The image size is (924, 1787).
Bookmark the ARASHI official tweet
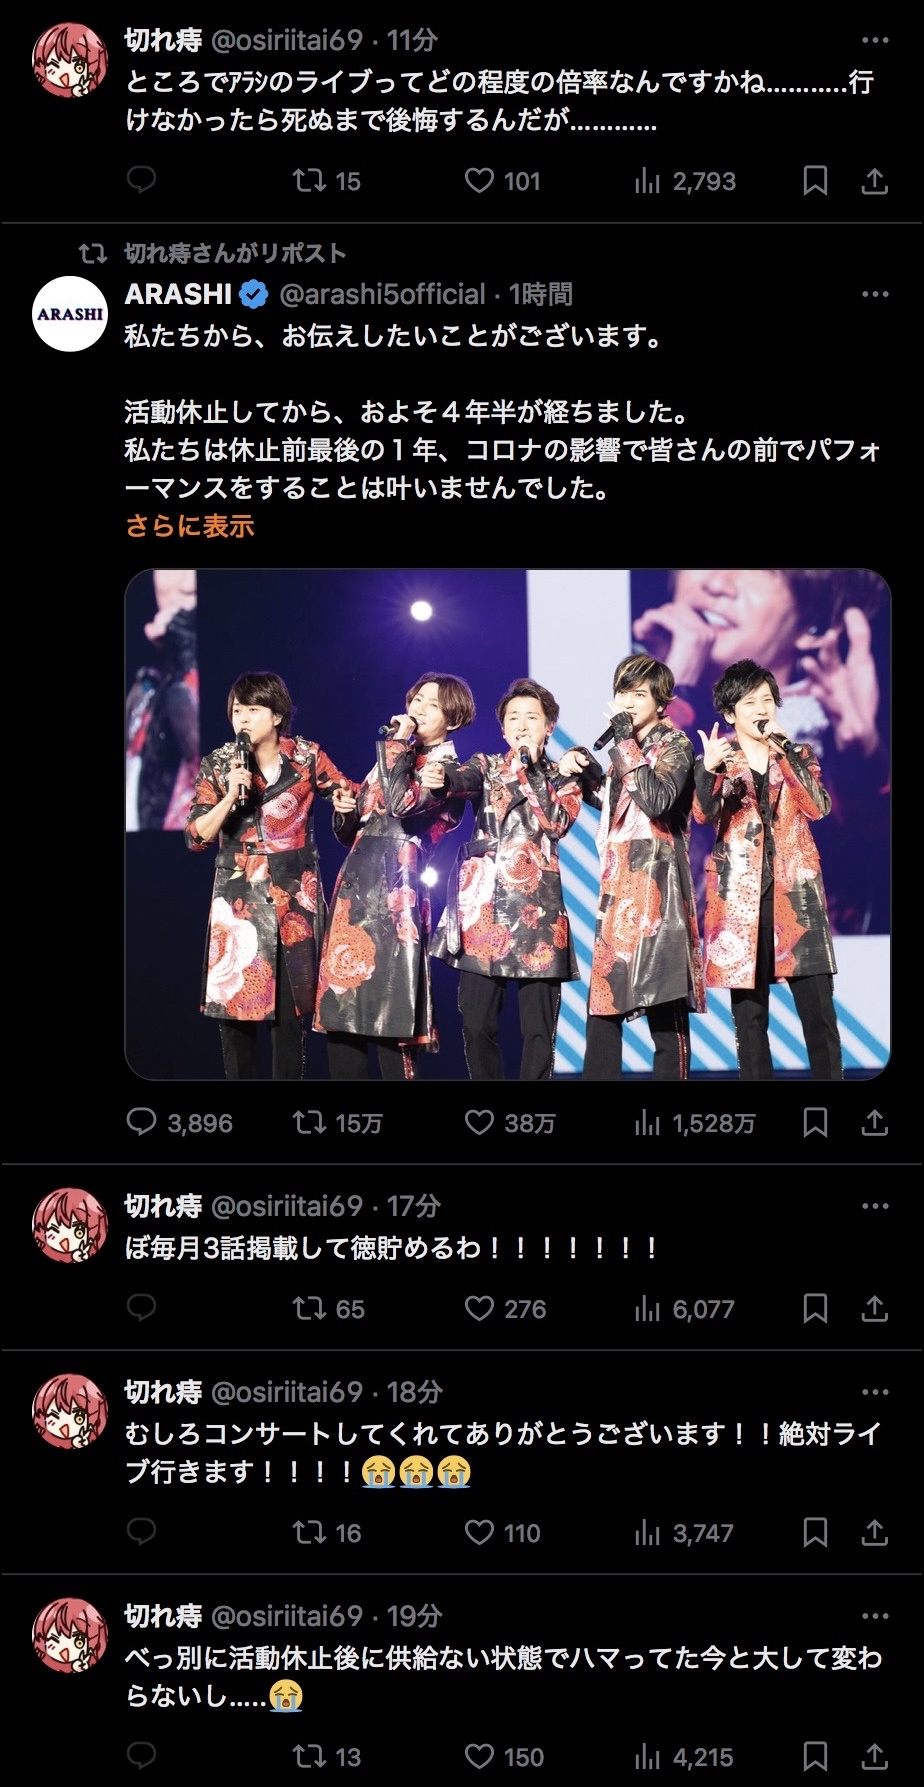click(815, 1123)
